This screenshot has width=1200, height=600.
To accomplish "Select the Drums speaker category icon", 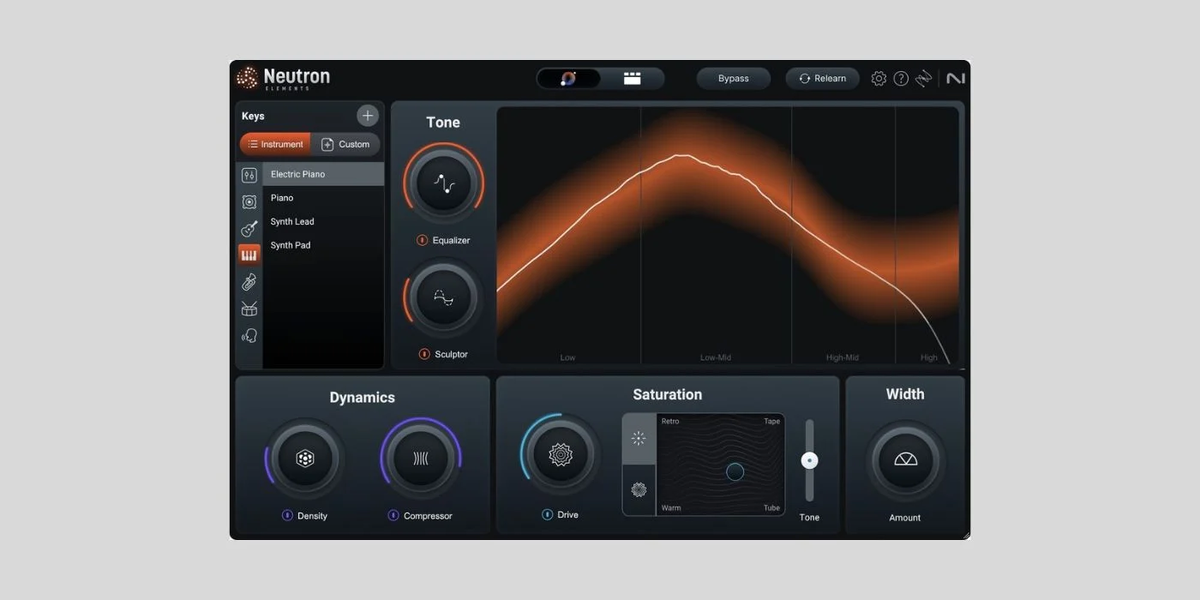I will pyautogui.click(x=248, y=201).
